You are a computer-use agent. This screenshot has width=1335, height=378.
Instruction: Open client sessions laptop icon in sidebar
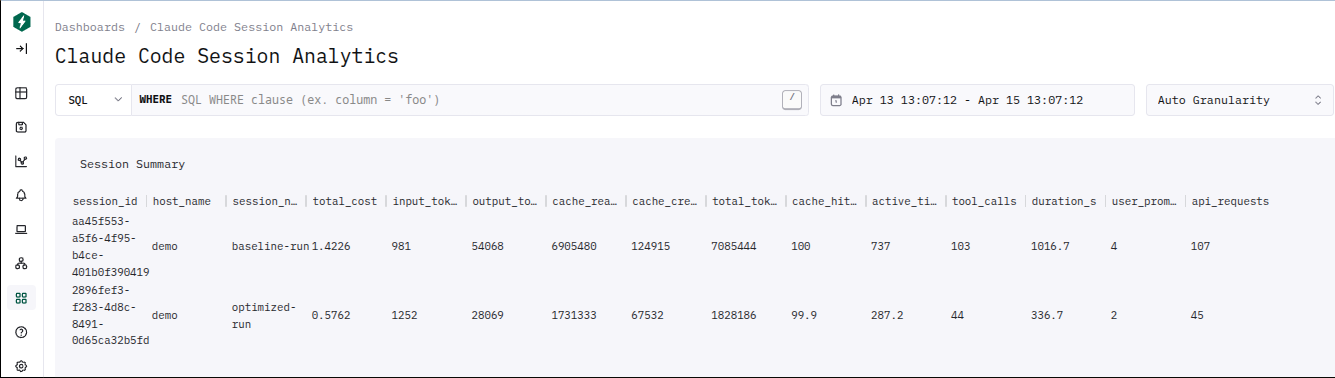pyautogui.click(x=21, y=229)
